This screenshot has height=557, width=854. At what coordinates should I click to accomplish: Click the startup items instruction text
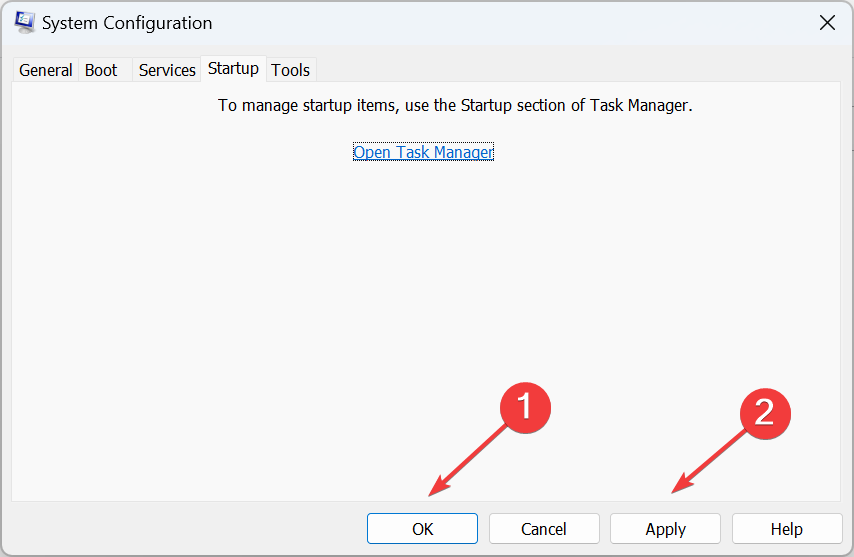(x=455, y=105)
